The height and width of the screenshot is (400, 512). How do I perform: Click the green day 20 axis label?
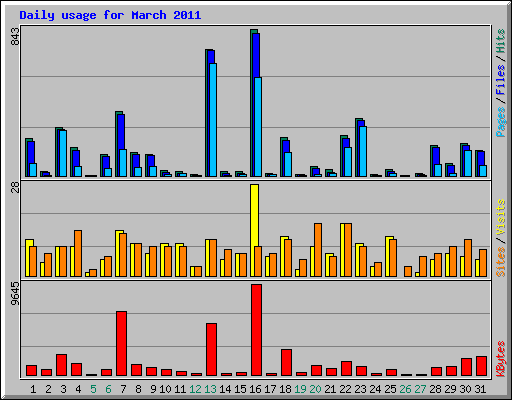pyautogui.click(x=315, y=389)
